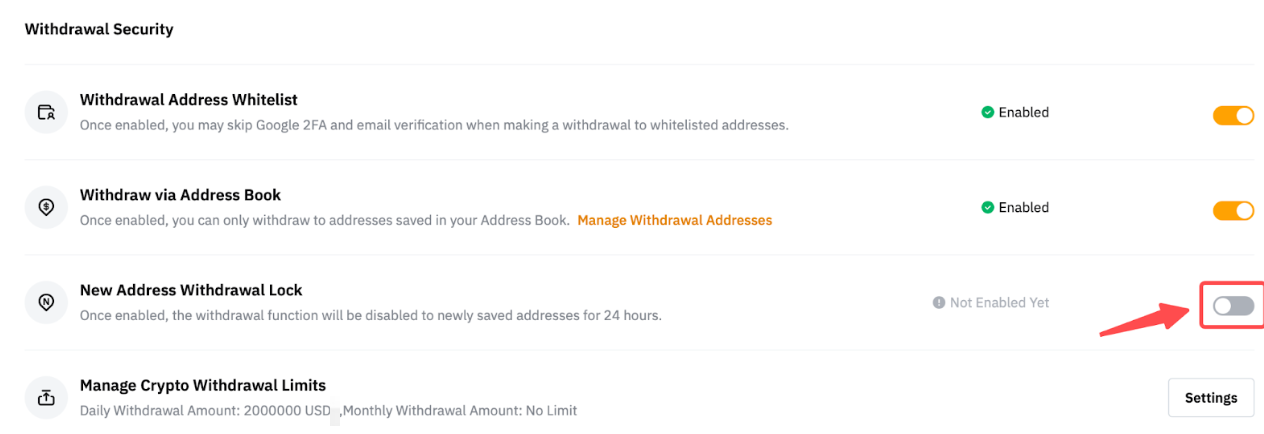The height and width of the screenshot is (434, 1264).
Task: Click the Withdrawal Address Whitelist row icon
Action: click(x=46, y=112)
